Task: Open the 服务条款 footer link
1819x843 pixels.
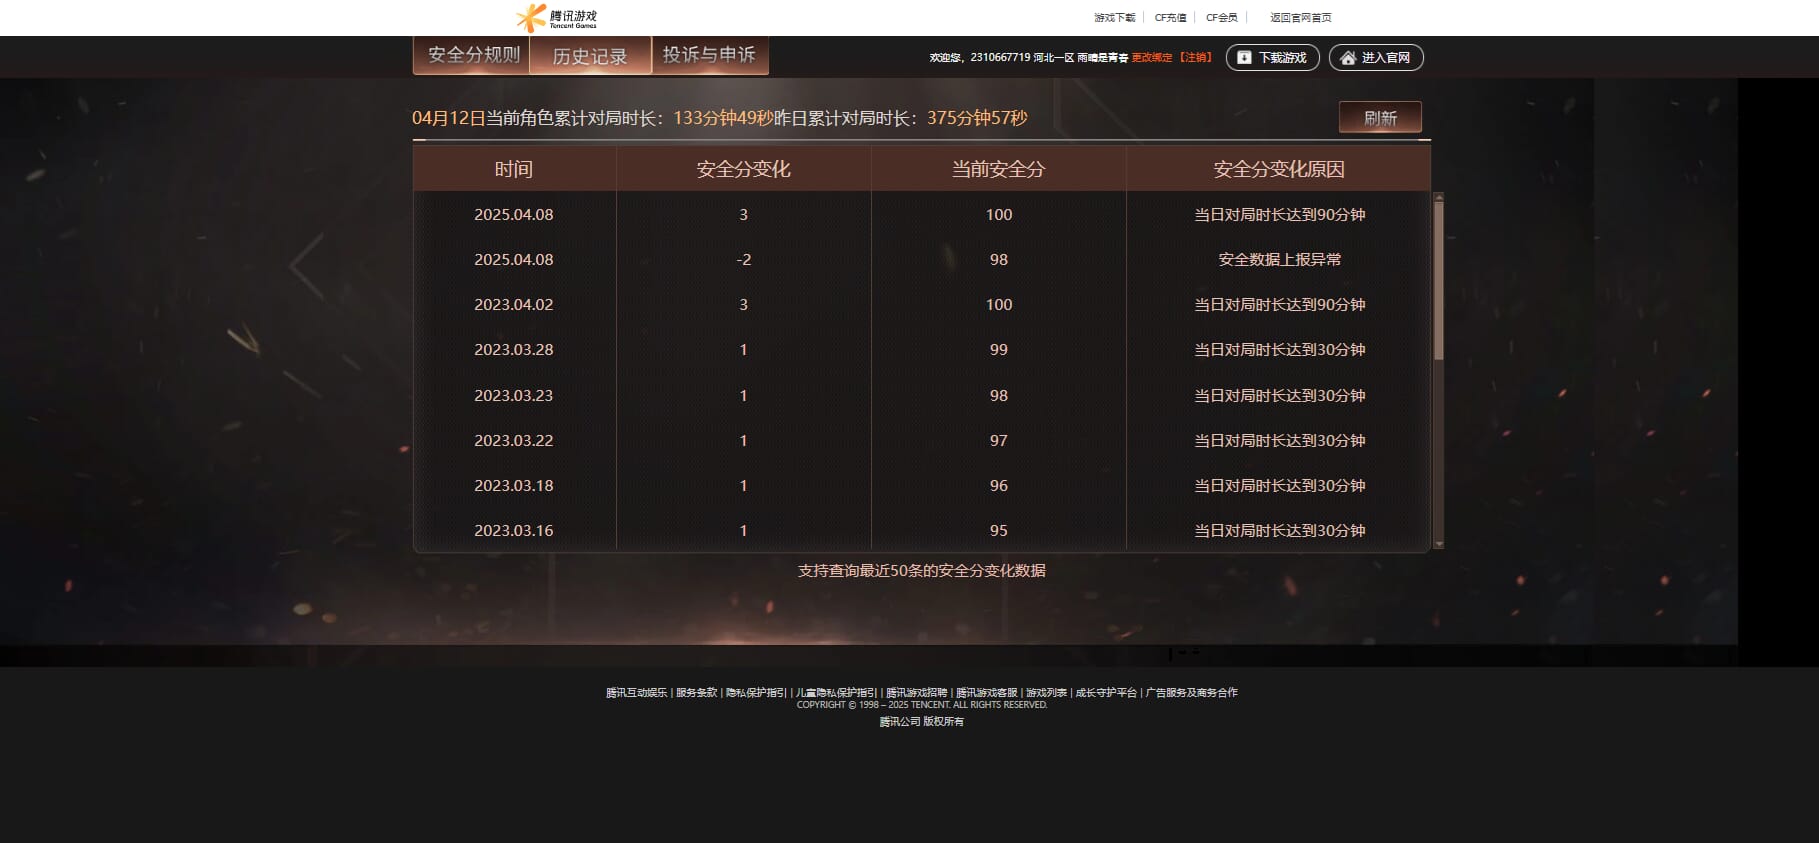Action: click(697, 693)
